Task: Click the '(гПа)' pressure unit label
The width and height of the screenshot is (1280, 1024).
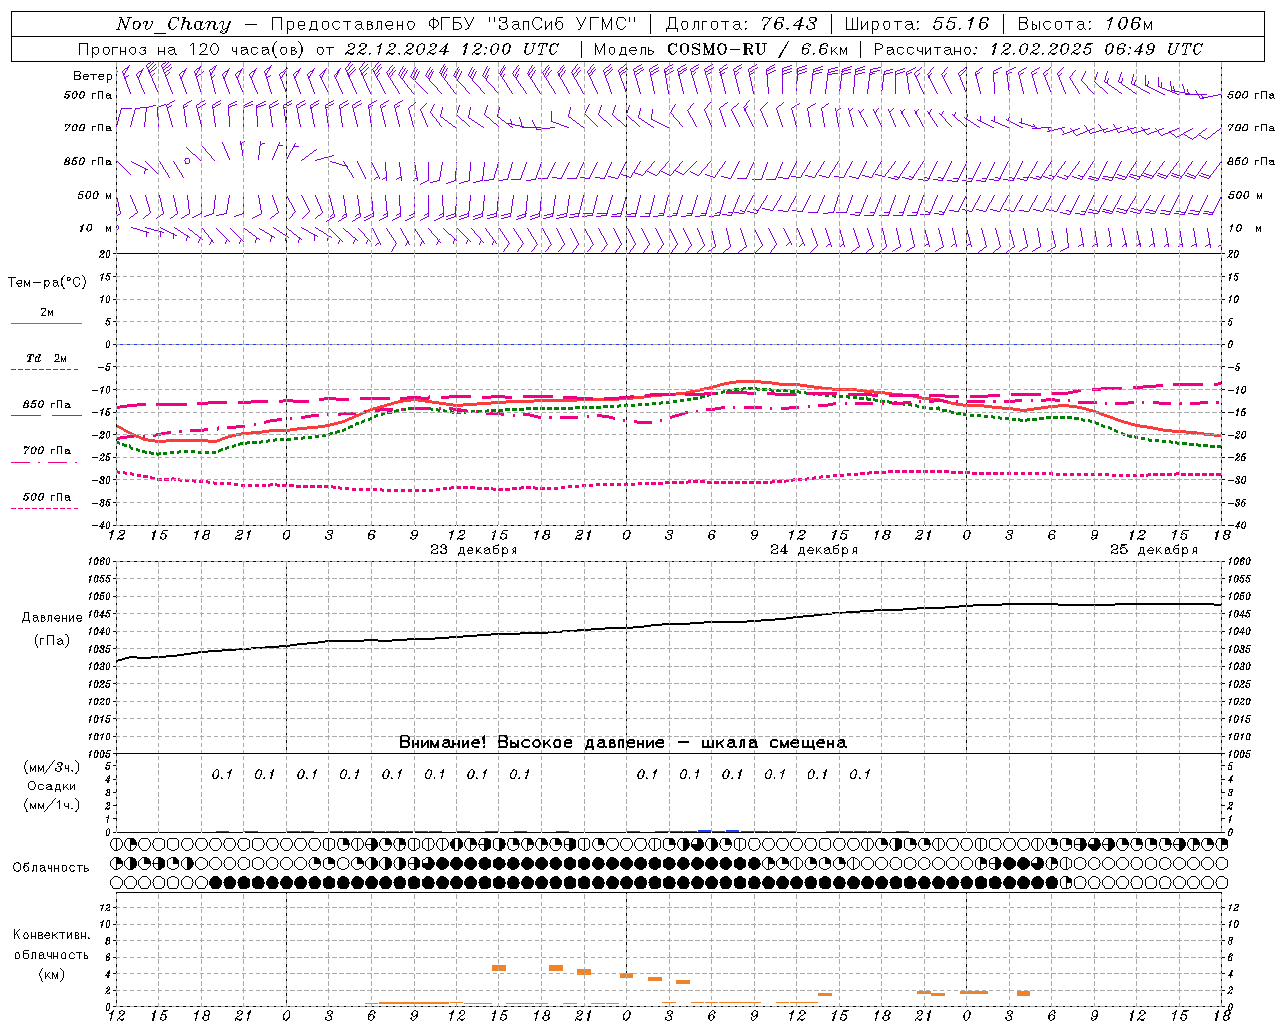Action: coord(52,641)
